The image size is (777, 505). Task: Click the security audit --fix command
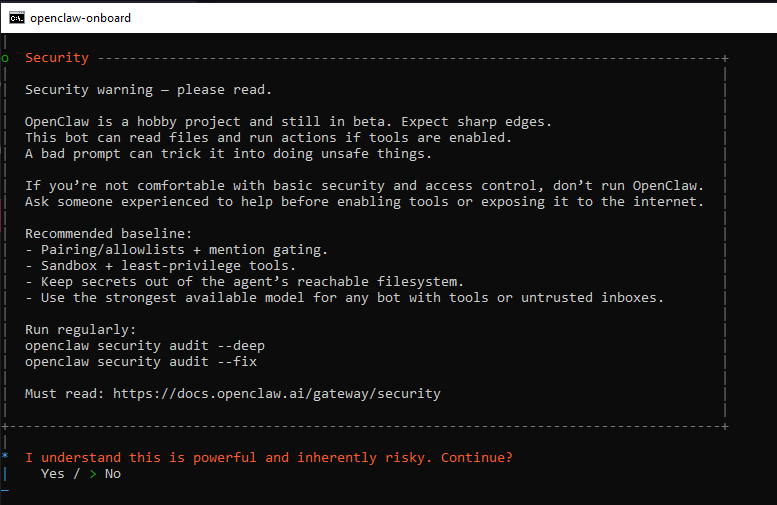point(141,361)
